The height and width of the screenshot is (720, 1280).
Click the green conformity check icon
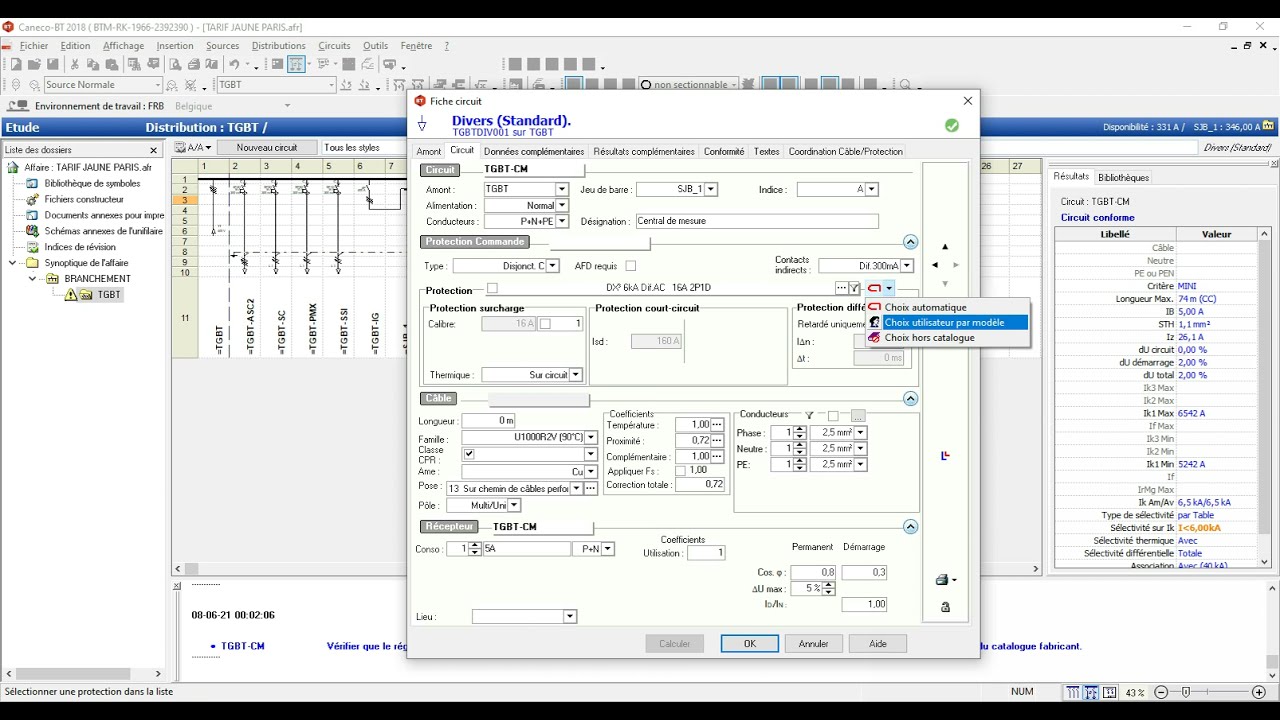(x=952, y=126)
